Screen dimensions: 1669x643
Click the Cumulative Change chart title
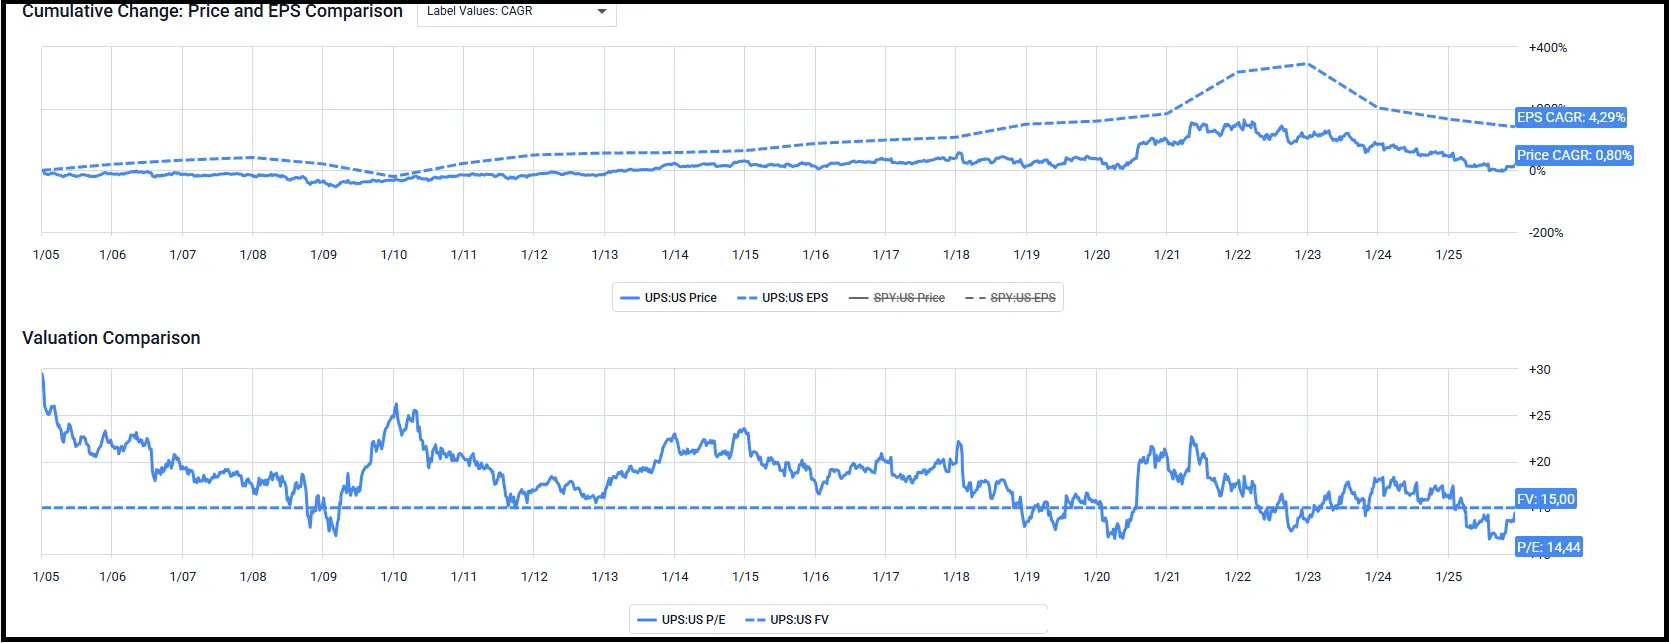212,12
